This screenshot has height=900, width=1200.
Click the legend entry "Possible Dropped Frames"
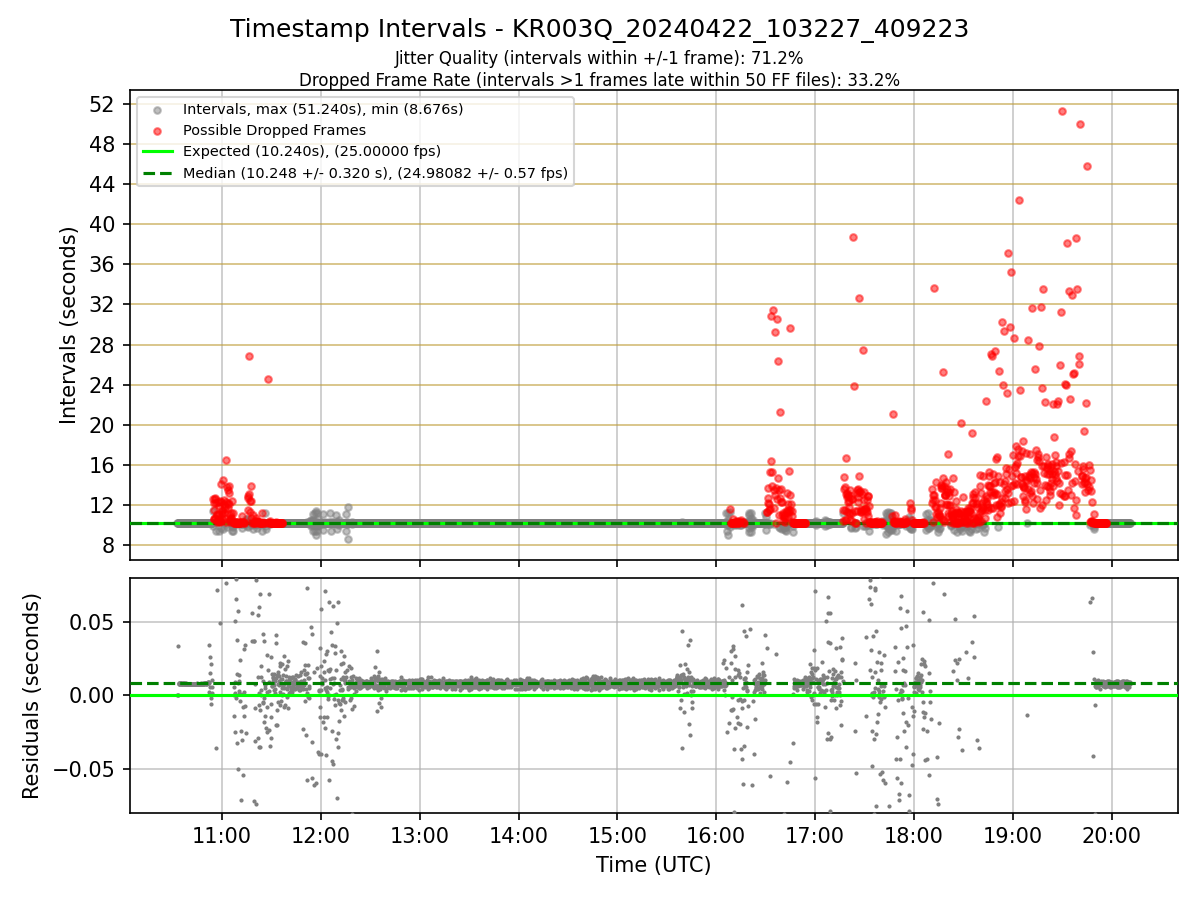coord(274,130)
